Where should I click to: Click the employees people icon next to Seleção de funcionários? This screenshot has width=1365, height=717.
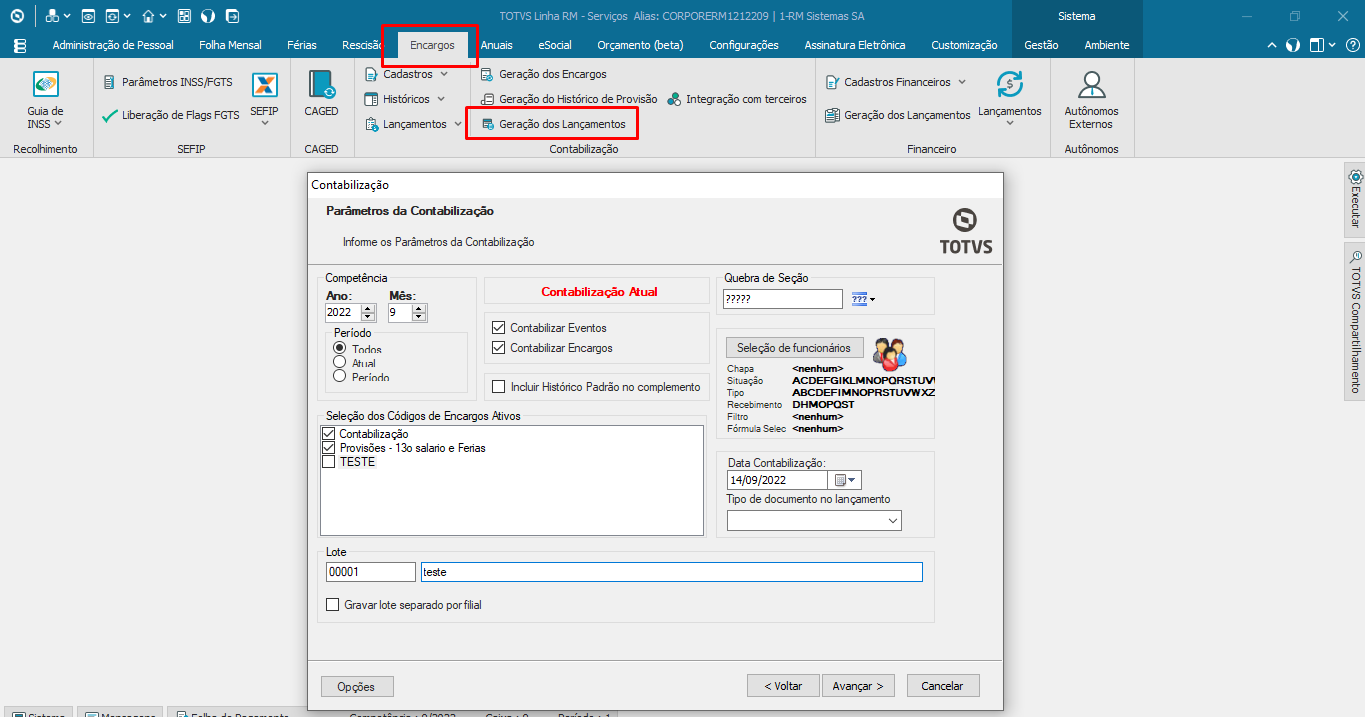(x=889, y=352)
